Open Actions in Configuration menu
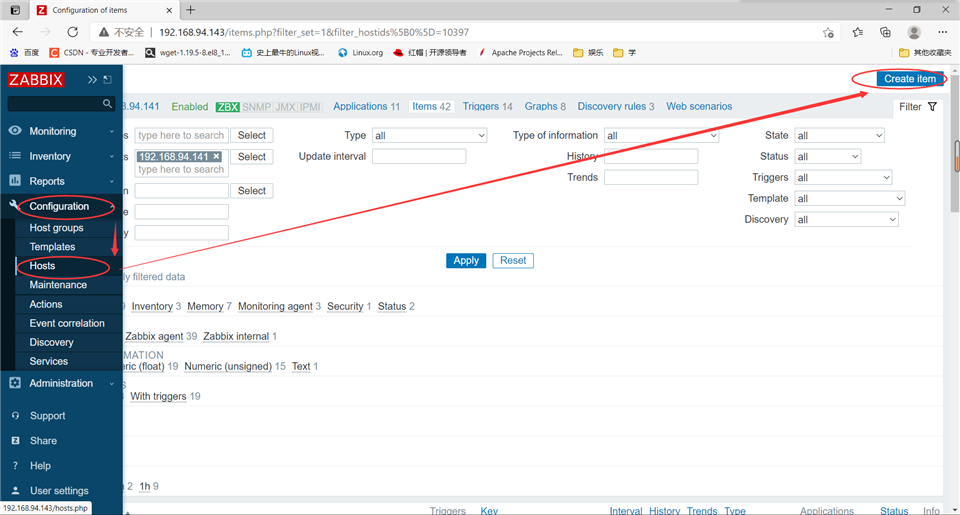The image size is (960, 515). [x=46, y=304]
